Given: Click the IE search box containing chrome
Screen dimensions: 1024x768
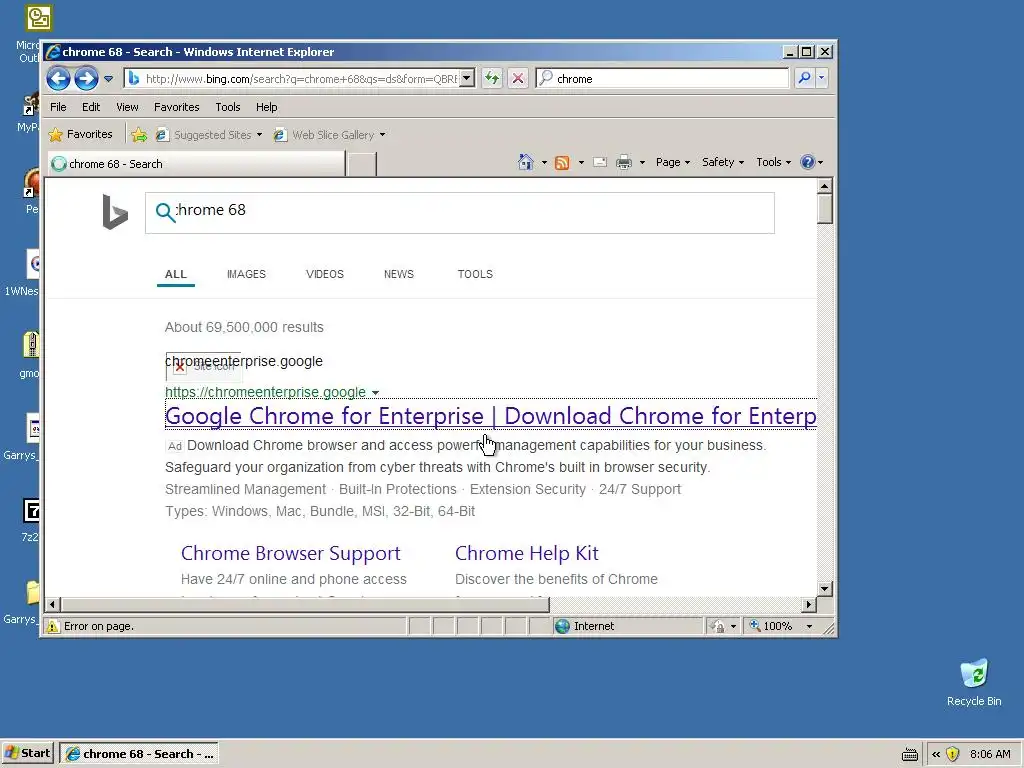Looking at the screenshot, I should 662,79.
